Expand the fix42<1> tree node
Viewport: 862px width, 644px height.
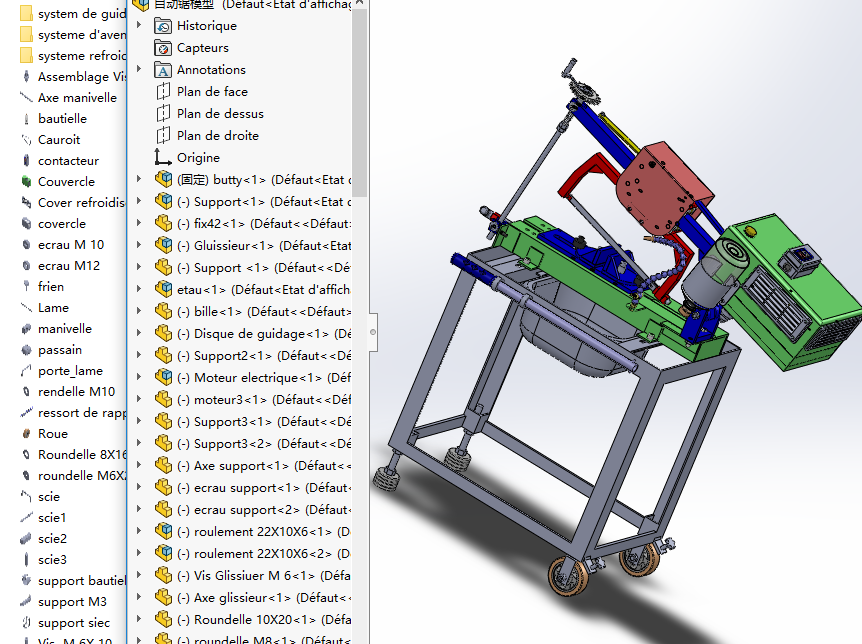tap(139, 223)
